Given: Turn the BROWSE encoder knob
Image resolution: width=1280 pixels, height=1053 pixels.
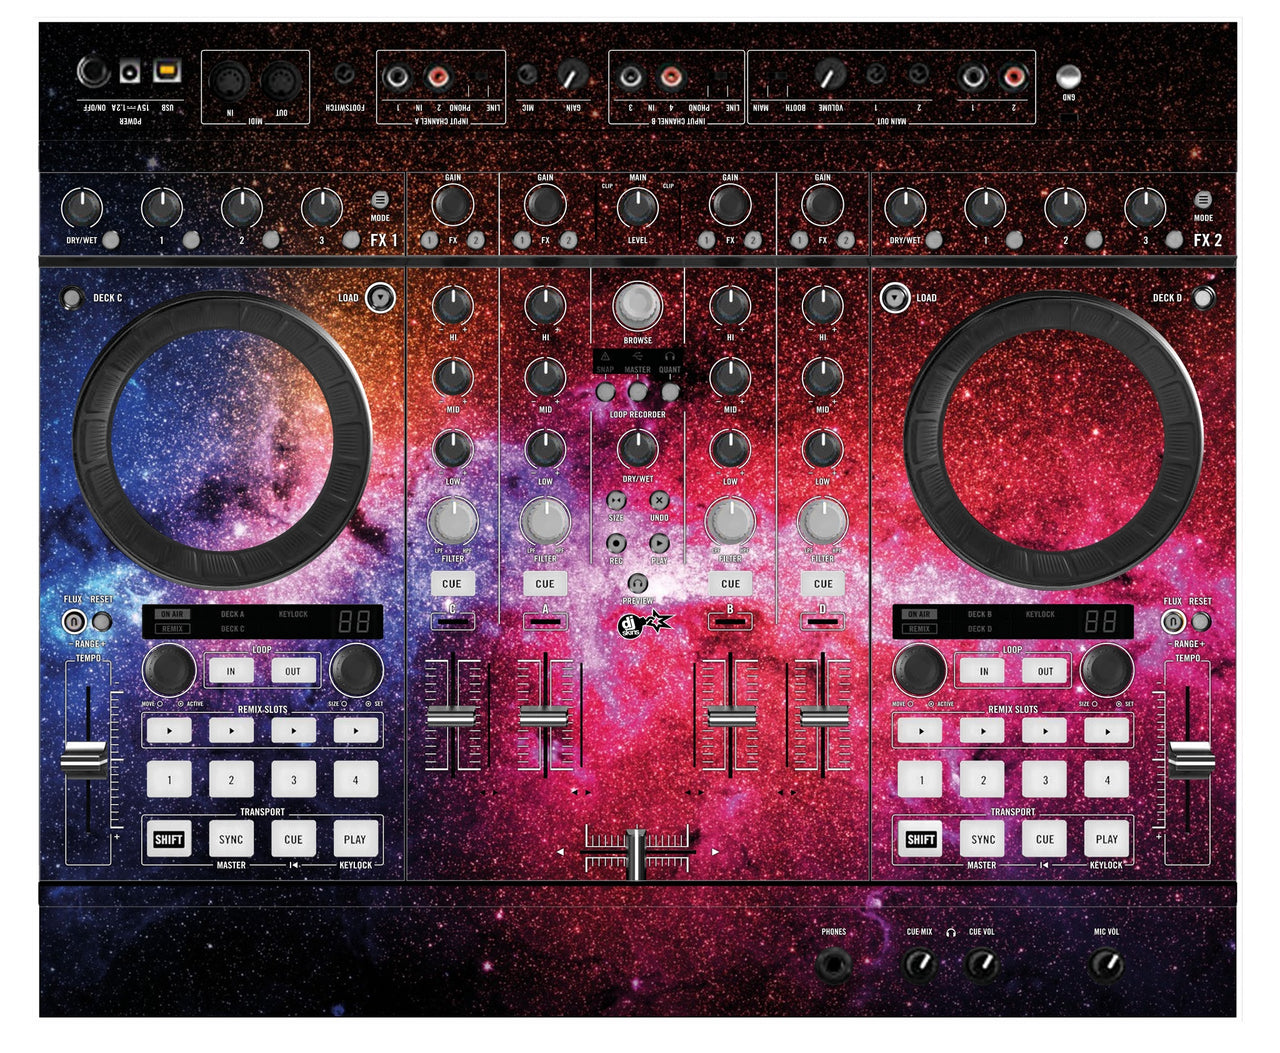Looking at the screenshot, I should 637,308.
